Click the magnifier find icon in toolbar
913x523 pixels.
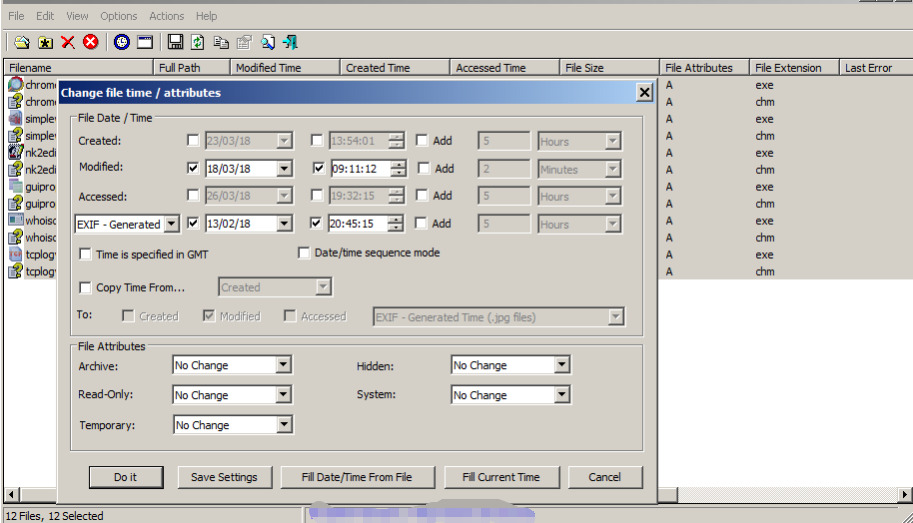point(268,42)
